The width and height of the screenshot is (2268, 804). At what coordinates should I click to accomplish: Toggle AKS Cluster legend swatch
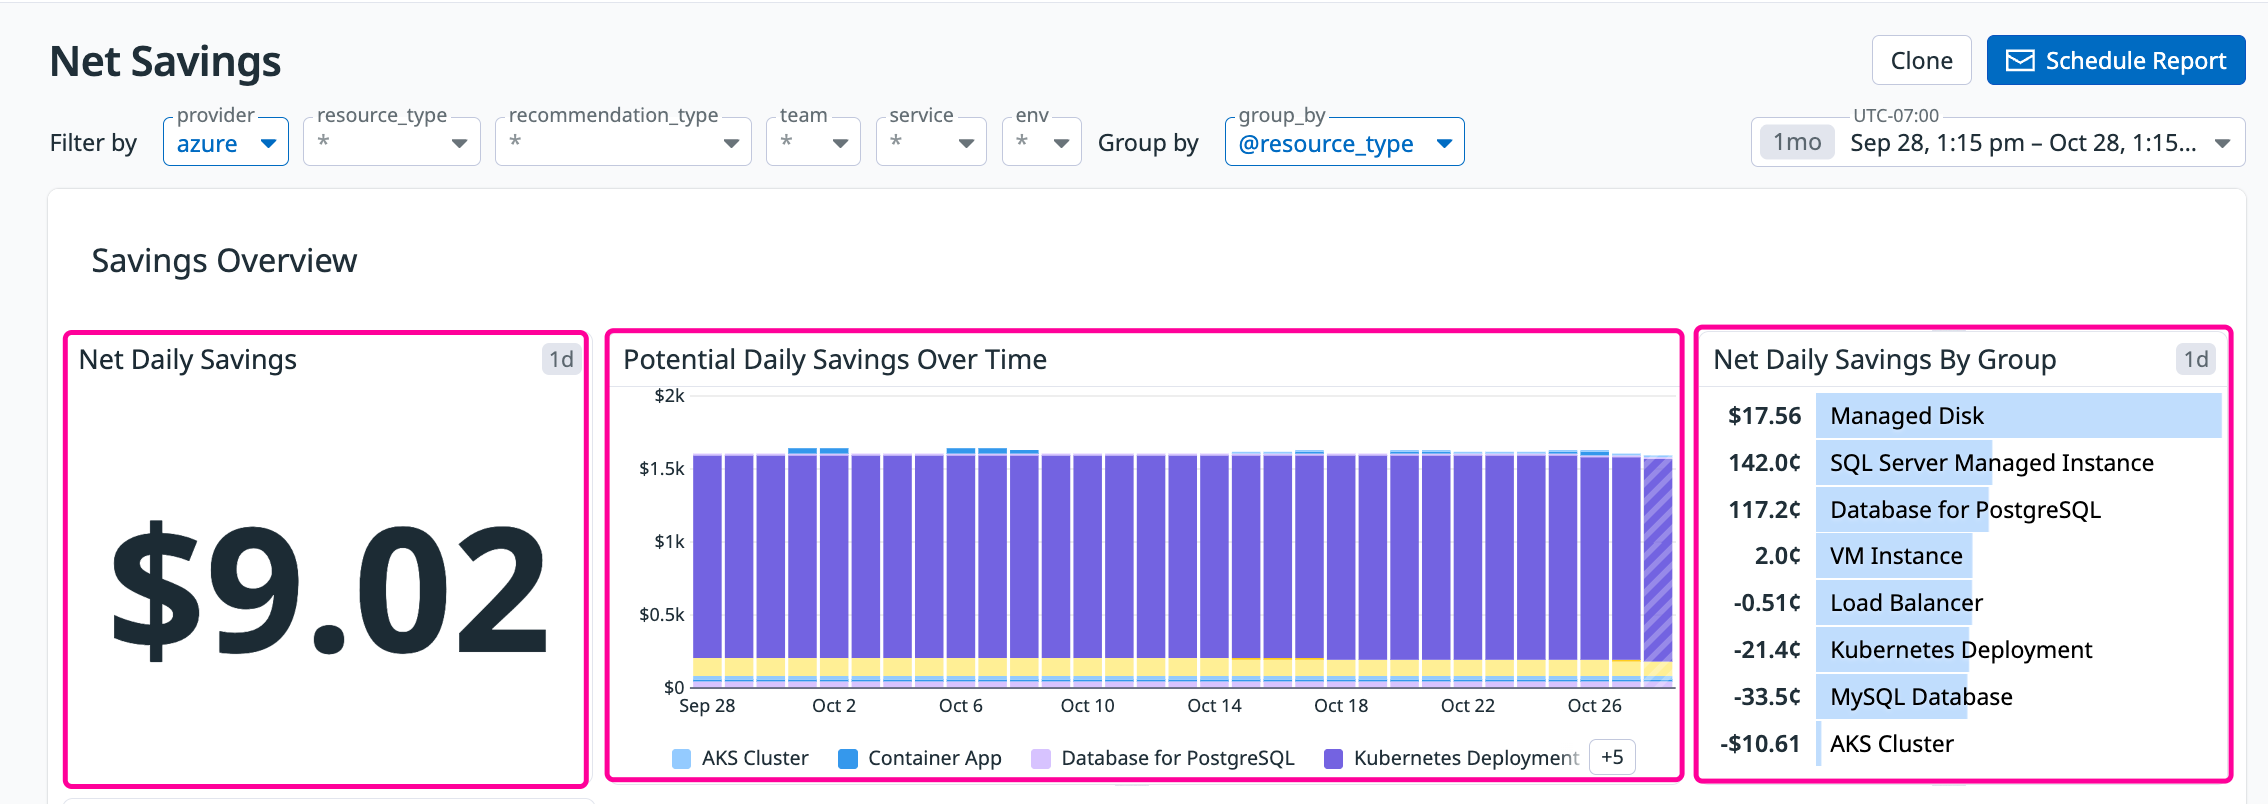682,759
